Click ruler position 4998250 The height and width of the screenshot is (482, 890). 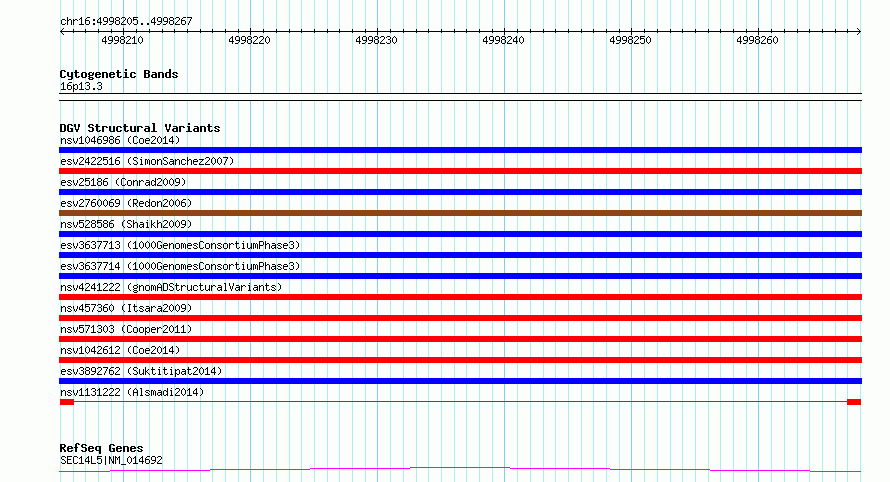(631, 40)
